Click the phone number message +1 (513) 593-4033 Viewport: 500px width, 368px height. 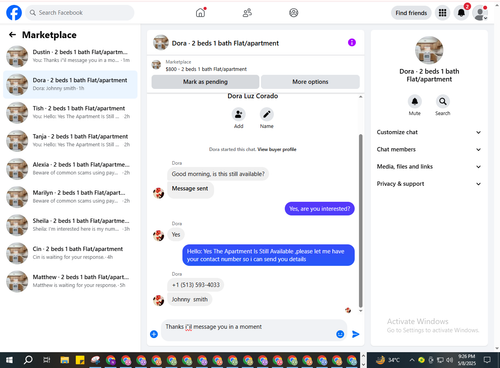point(196,285)
